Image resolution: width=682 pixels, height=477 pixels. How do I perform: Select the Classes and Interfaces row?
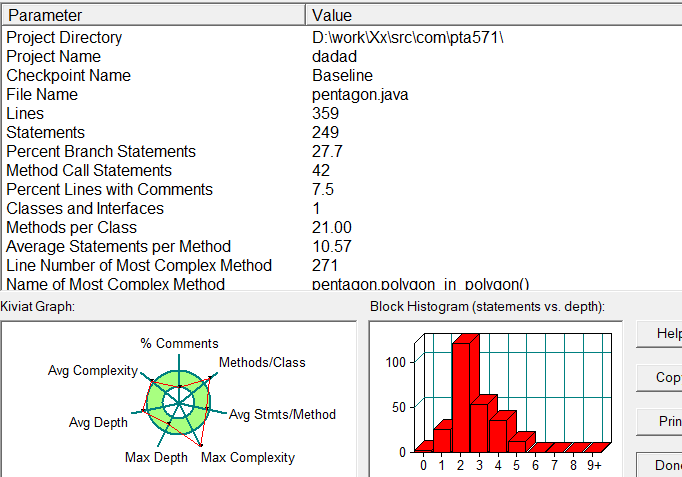(85, 209)
